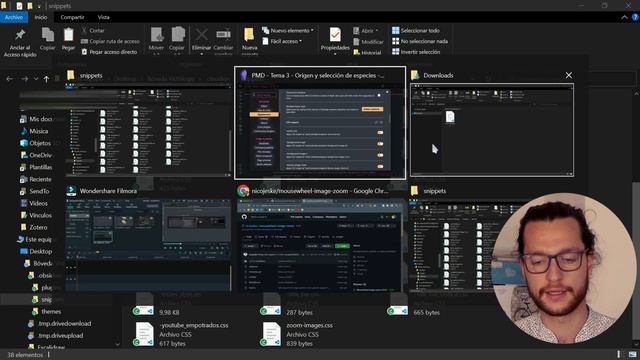Open the Archivo menu tab
640x360 pixels.
(14, 17)
